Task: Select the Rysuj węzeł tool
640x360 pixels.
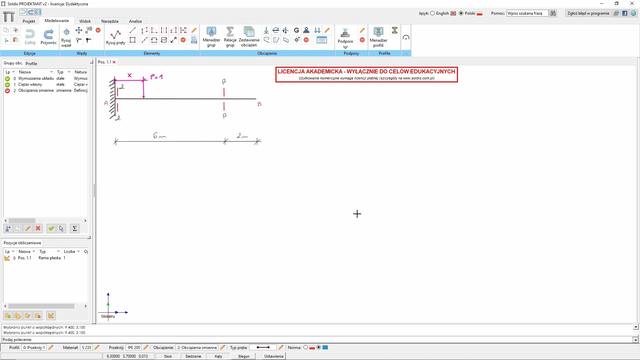Action: pyautogui.click(x=66, y=37)
